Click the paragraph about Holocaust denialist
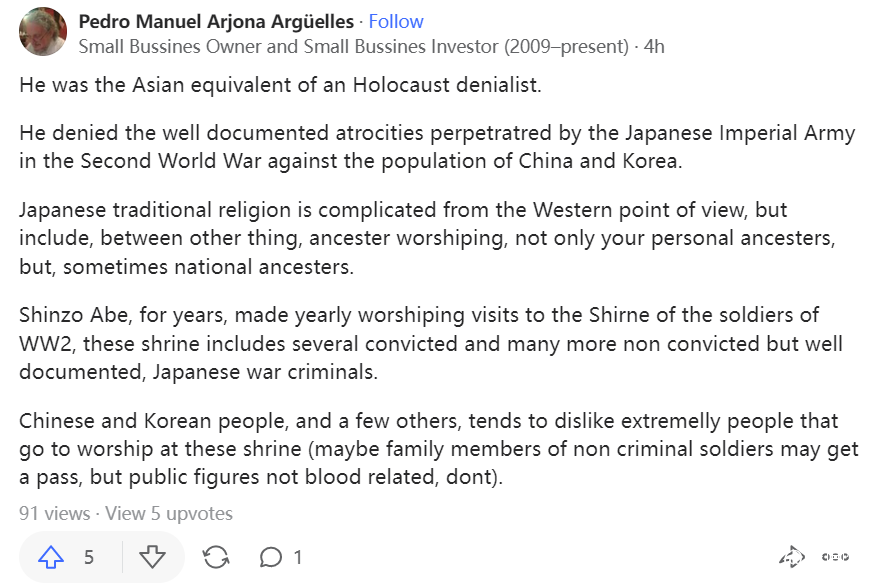Viewport: 879px width, 583px height. point(280,85)
